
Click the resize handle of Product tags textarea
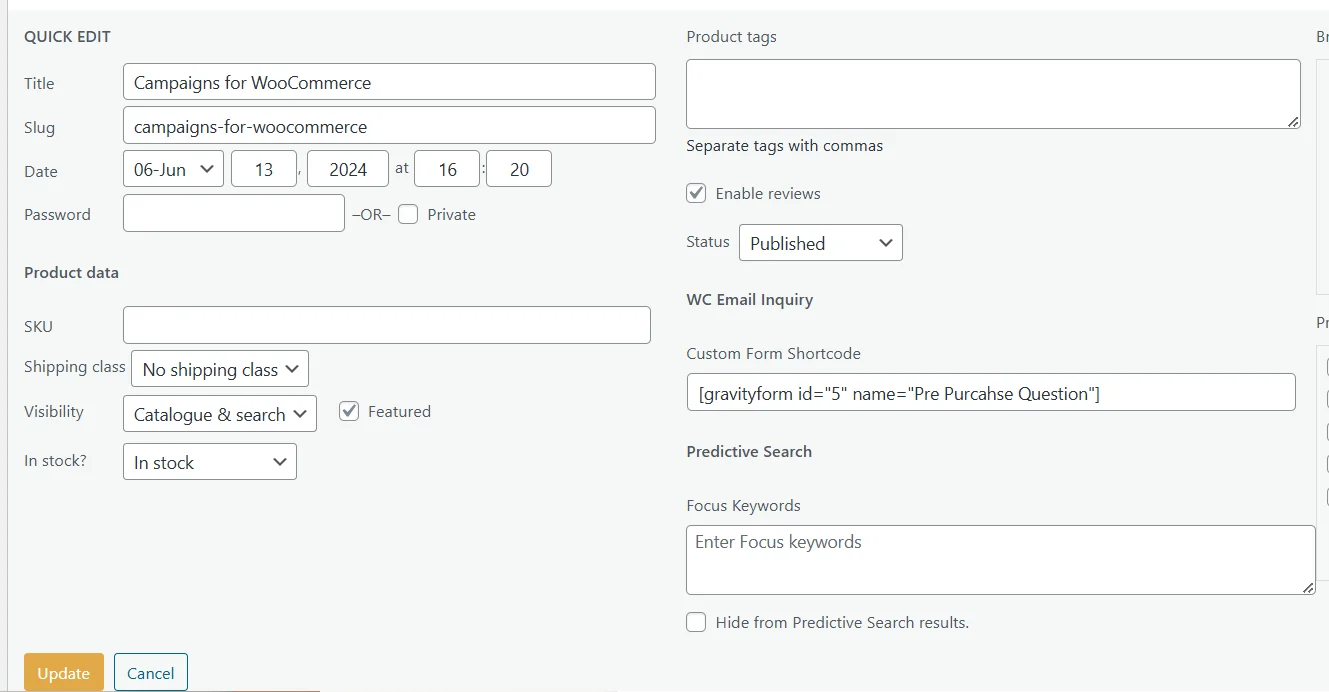pos(1293,122)
